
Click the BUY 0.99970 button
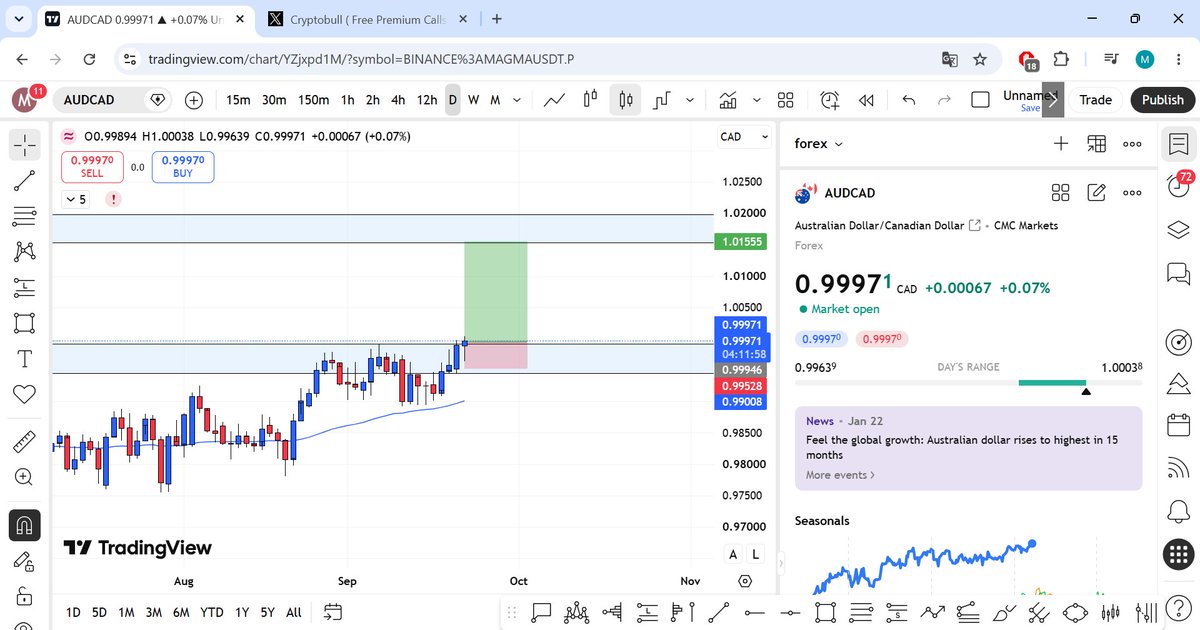[x=183, y=166]
